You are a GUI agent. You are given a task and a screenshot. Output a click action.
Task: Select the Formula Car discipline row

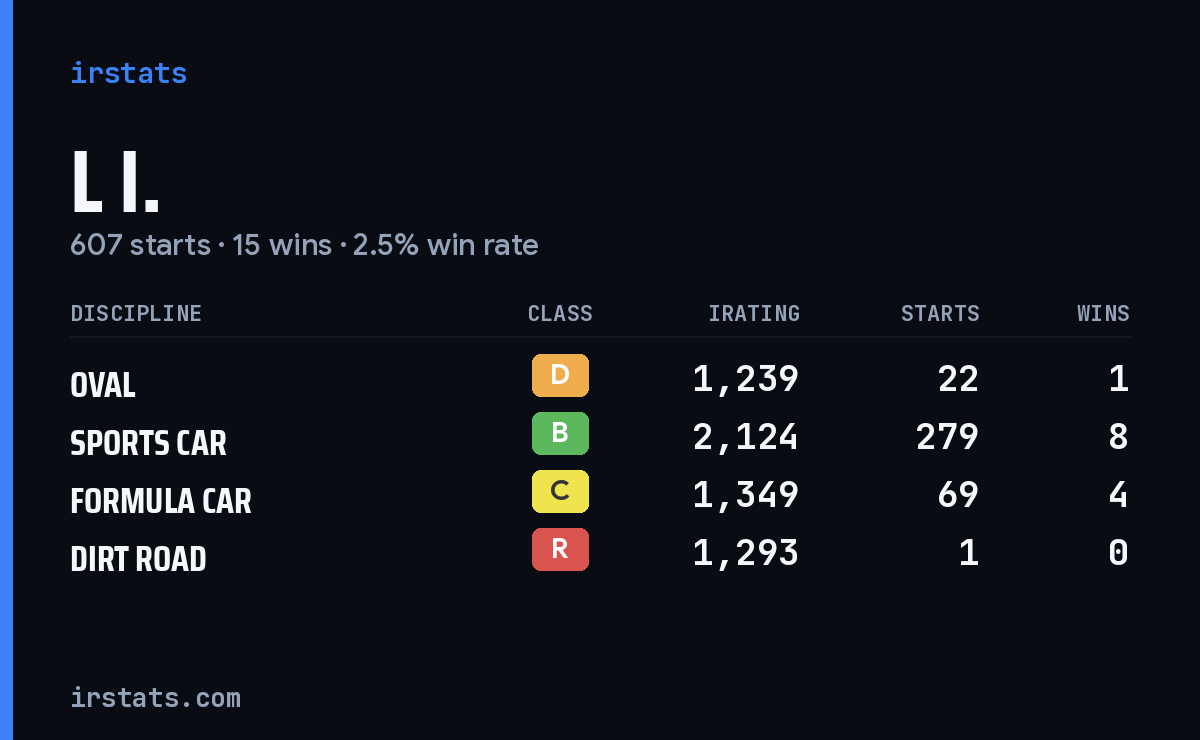pyautogui.click(x=600, y=496)
